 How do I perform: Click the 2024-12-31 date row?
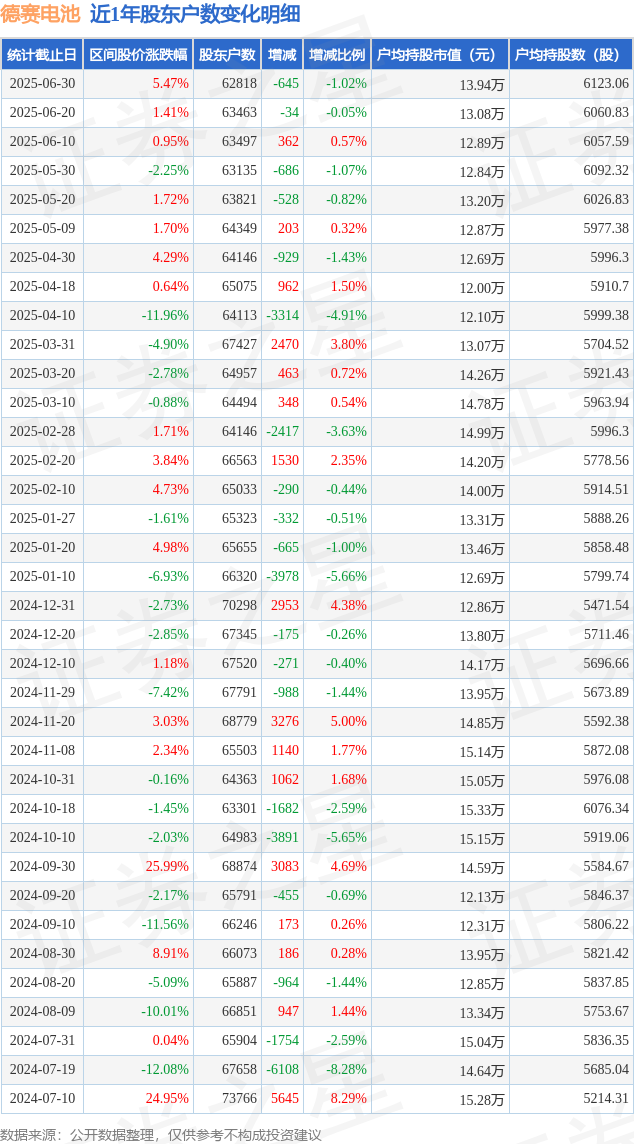[x=317, y=606]
